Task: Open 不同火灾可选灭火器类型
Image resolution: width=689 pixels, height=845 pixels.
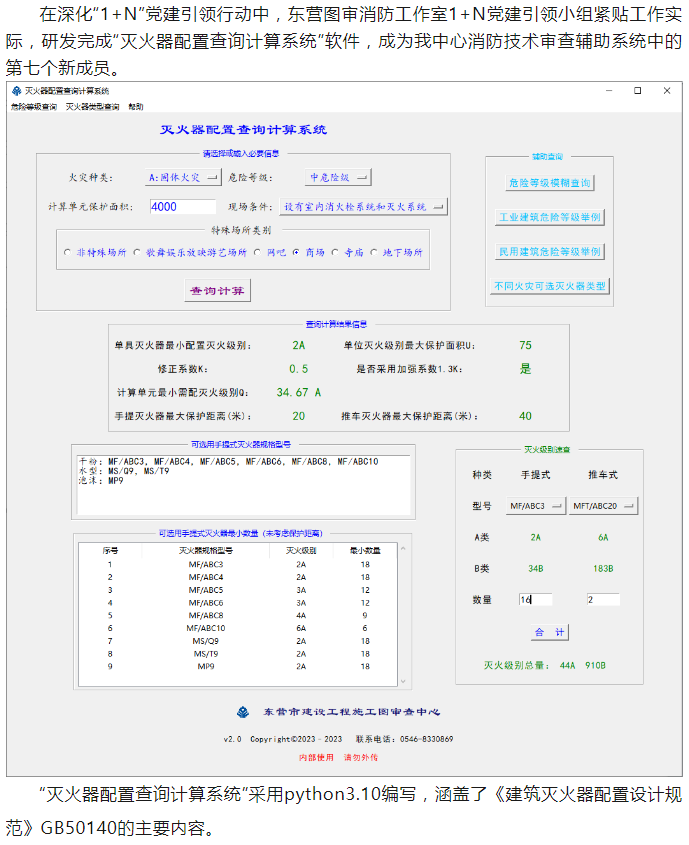Action: [549, 286]
